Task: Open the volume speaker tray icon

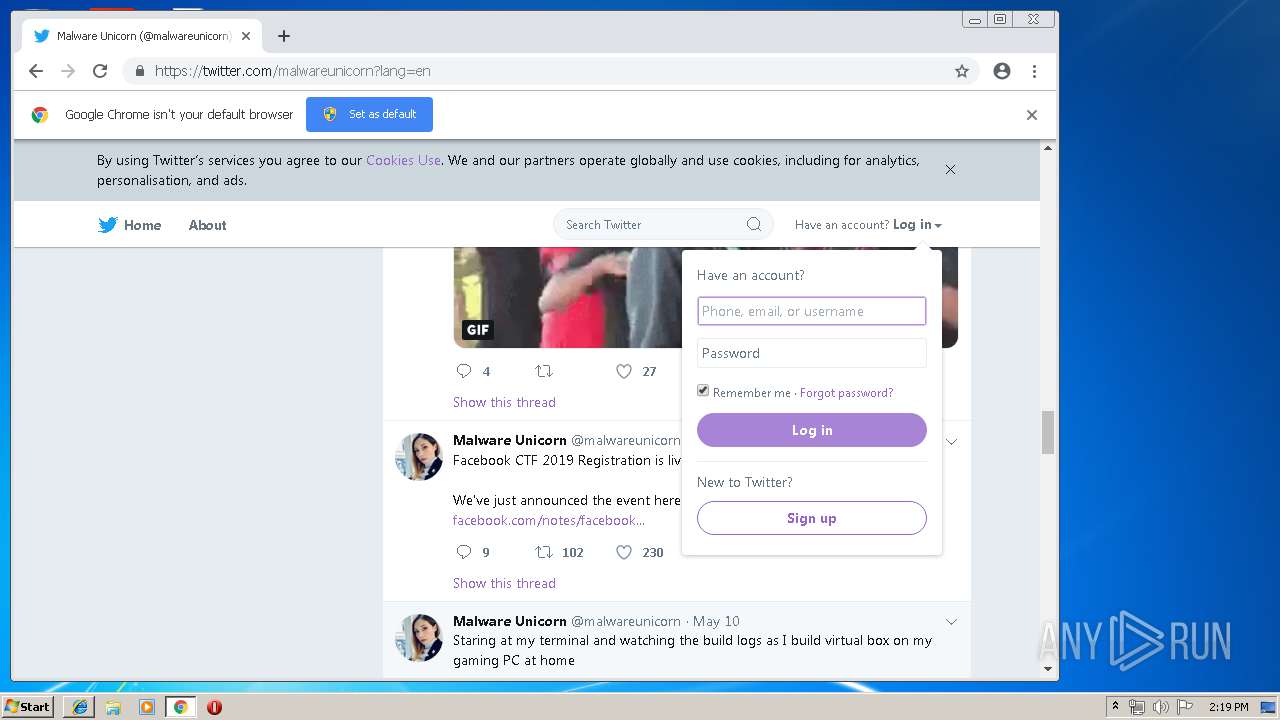Action: [1160, 707]
